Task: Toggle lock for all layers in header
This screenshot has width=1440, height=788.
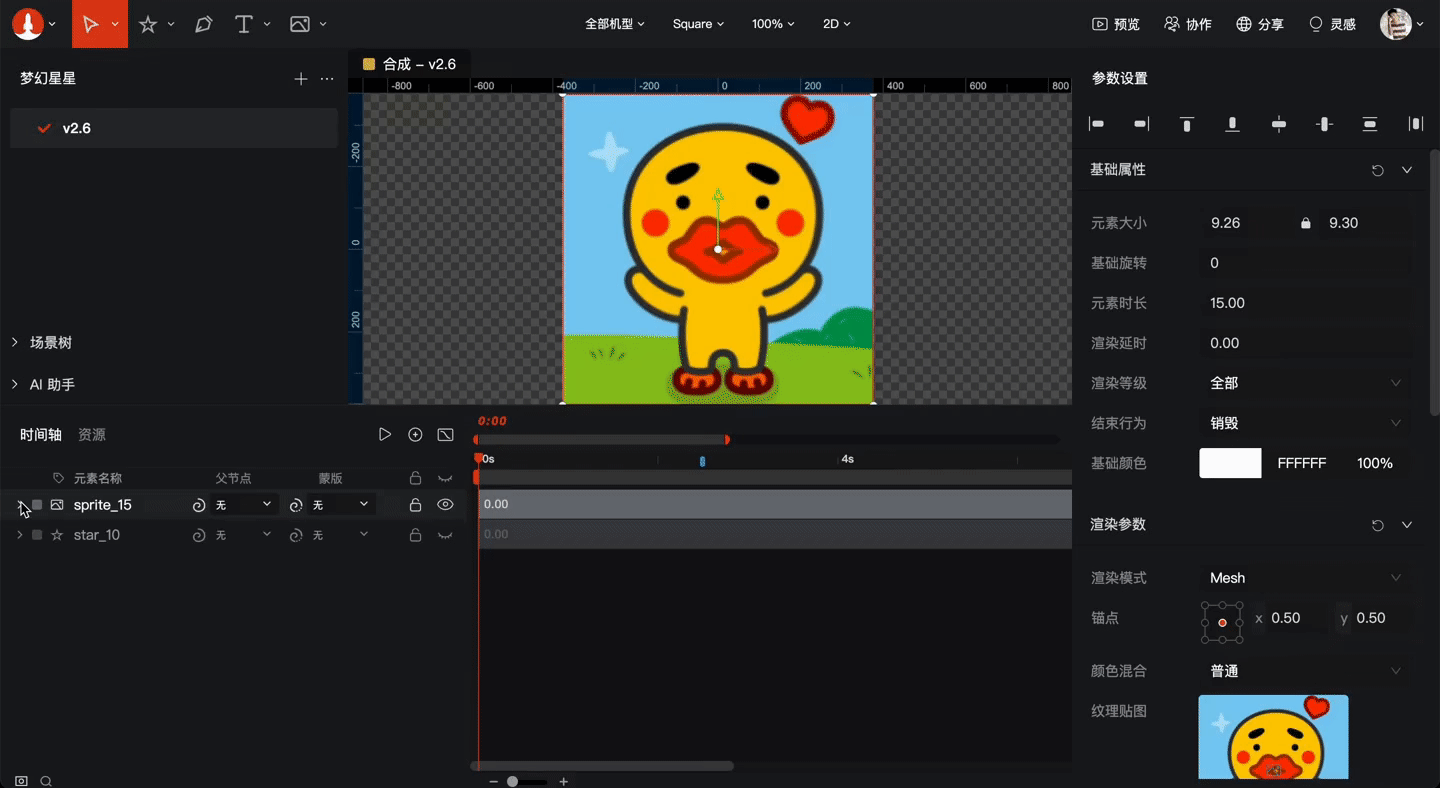Action: click(x=415, y=478)
